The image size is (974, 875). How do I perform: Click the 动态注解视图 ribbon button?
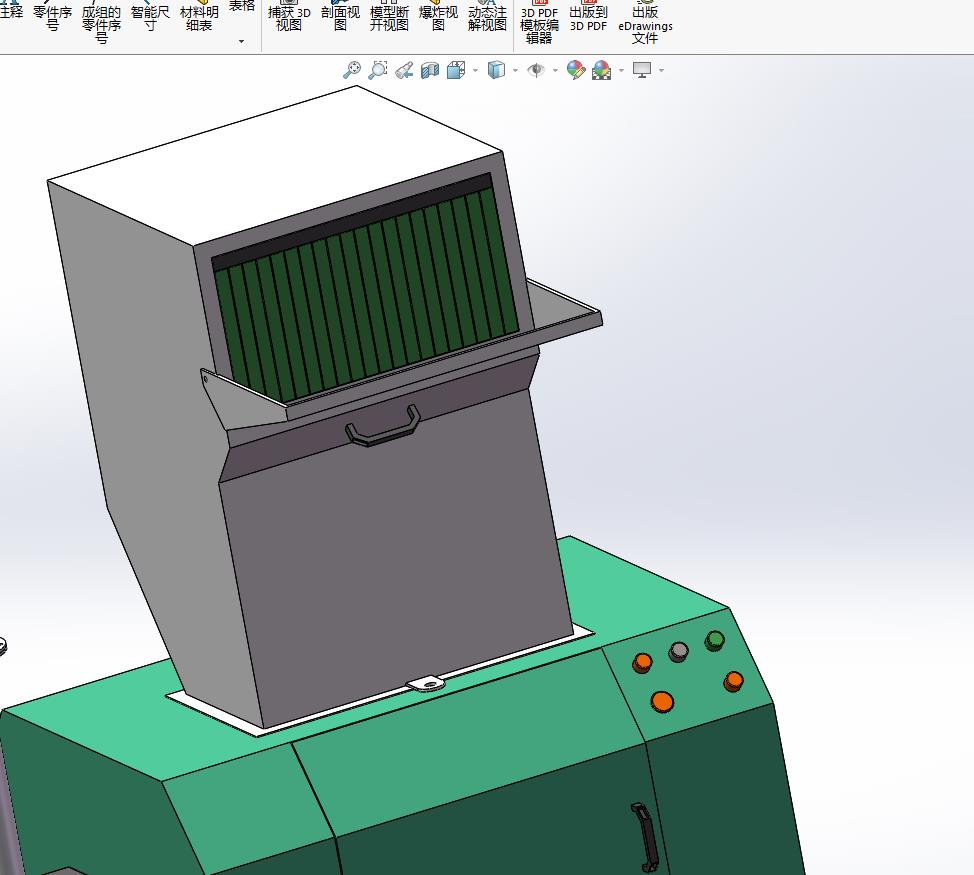pos(488,17)
